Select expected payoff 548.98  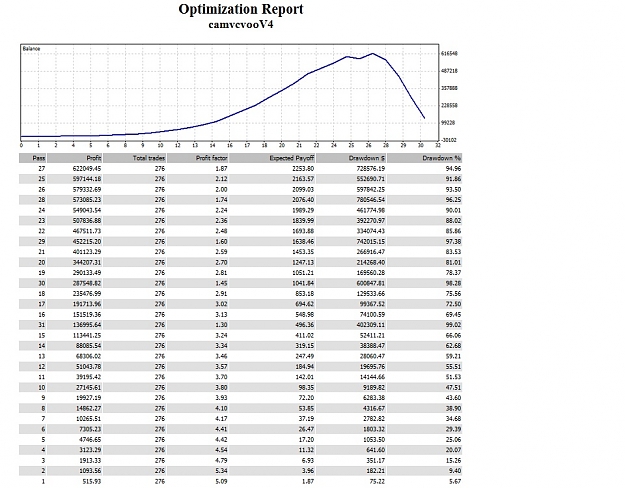pos(305,315)
